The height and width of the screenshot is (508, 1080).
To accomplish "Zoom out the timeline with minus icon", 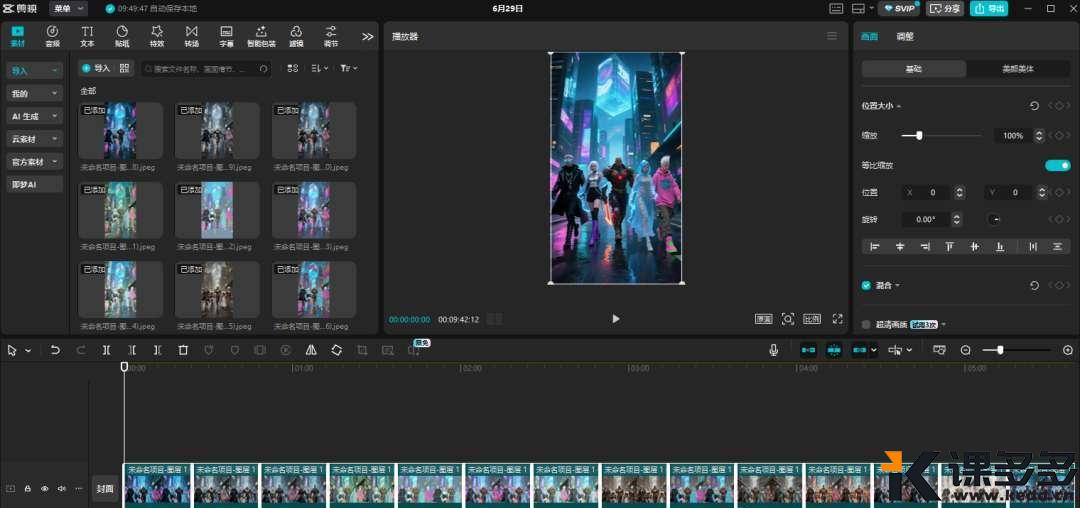I will tap(966, 350).
